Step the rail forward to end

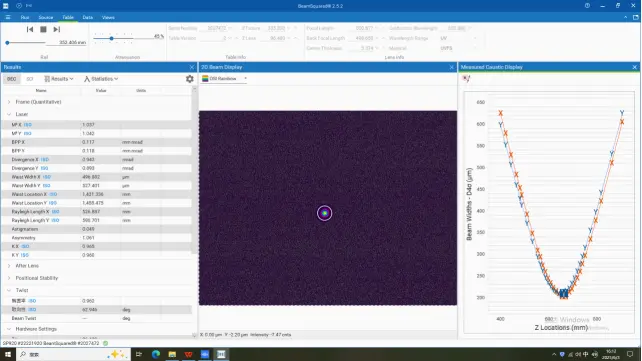point(57,29)
